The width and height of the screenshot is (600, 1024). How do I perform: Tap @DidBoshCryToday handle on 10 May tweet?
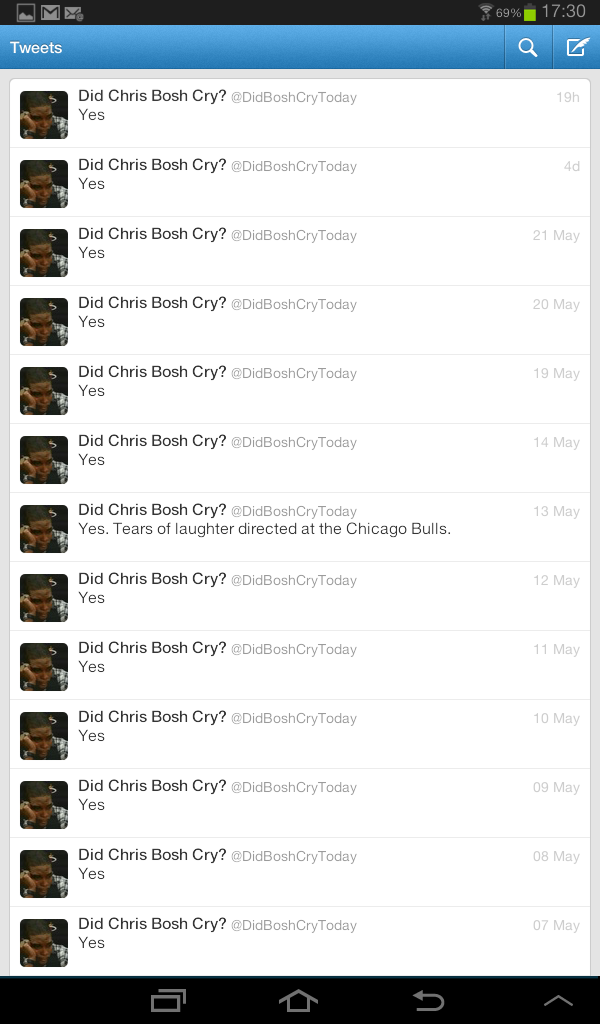point(294,718)
